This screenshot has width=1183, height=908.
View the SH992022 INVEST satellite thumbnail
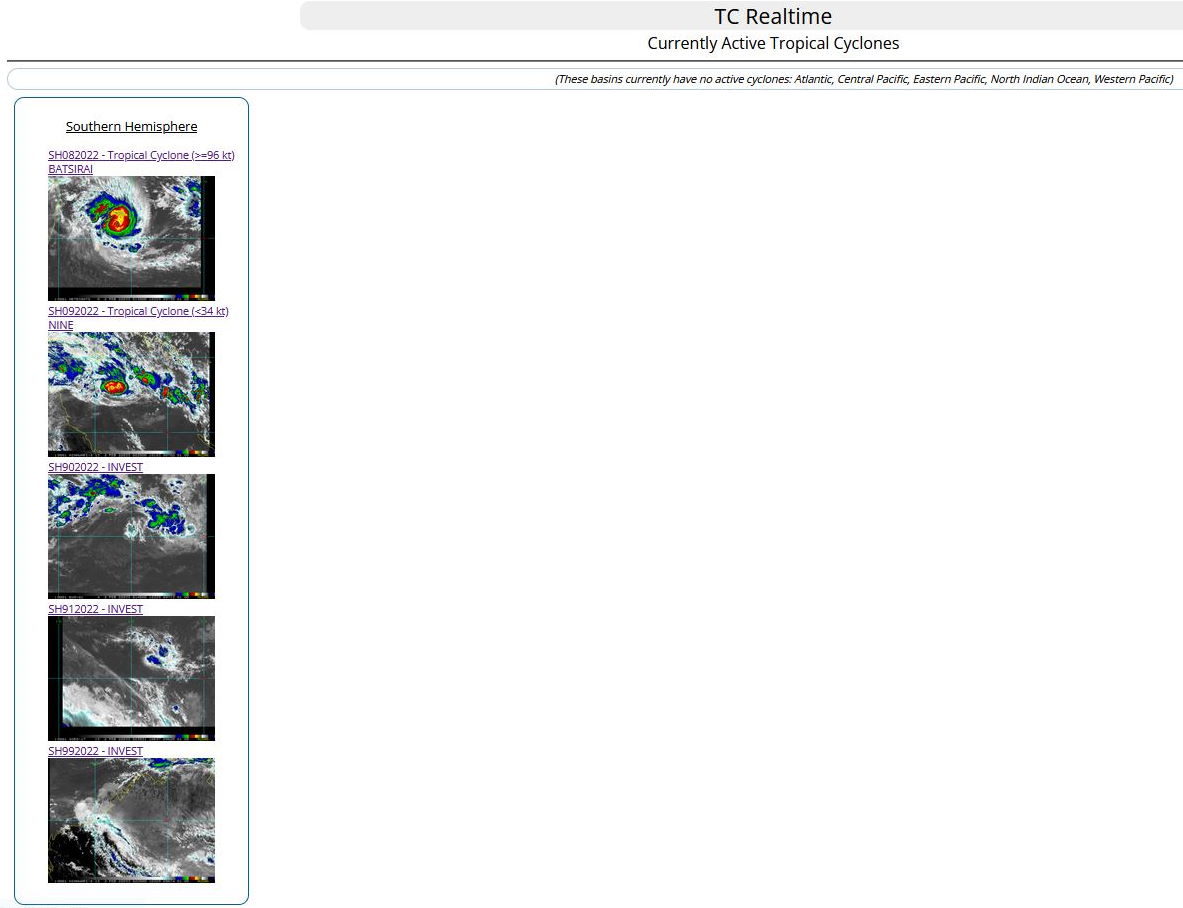[131, 820]
